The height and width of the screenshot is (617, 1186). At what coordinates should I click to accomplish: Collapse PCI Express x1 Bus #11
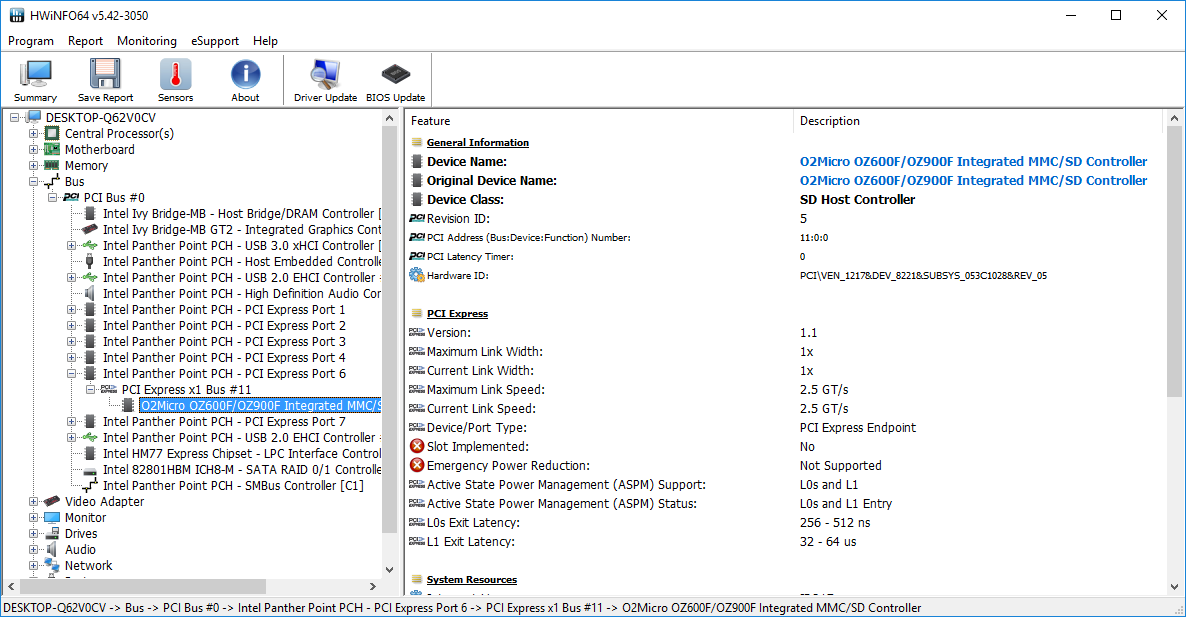point(90,389)
